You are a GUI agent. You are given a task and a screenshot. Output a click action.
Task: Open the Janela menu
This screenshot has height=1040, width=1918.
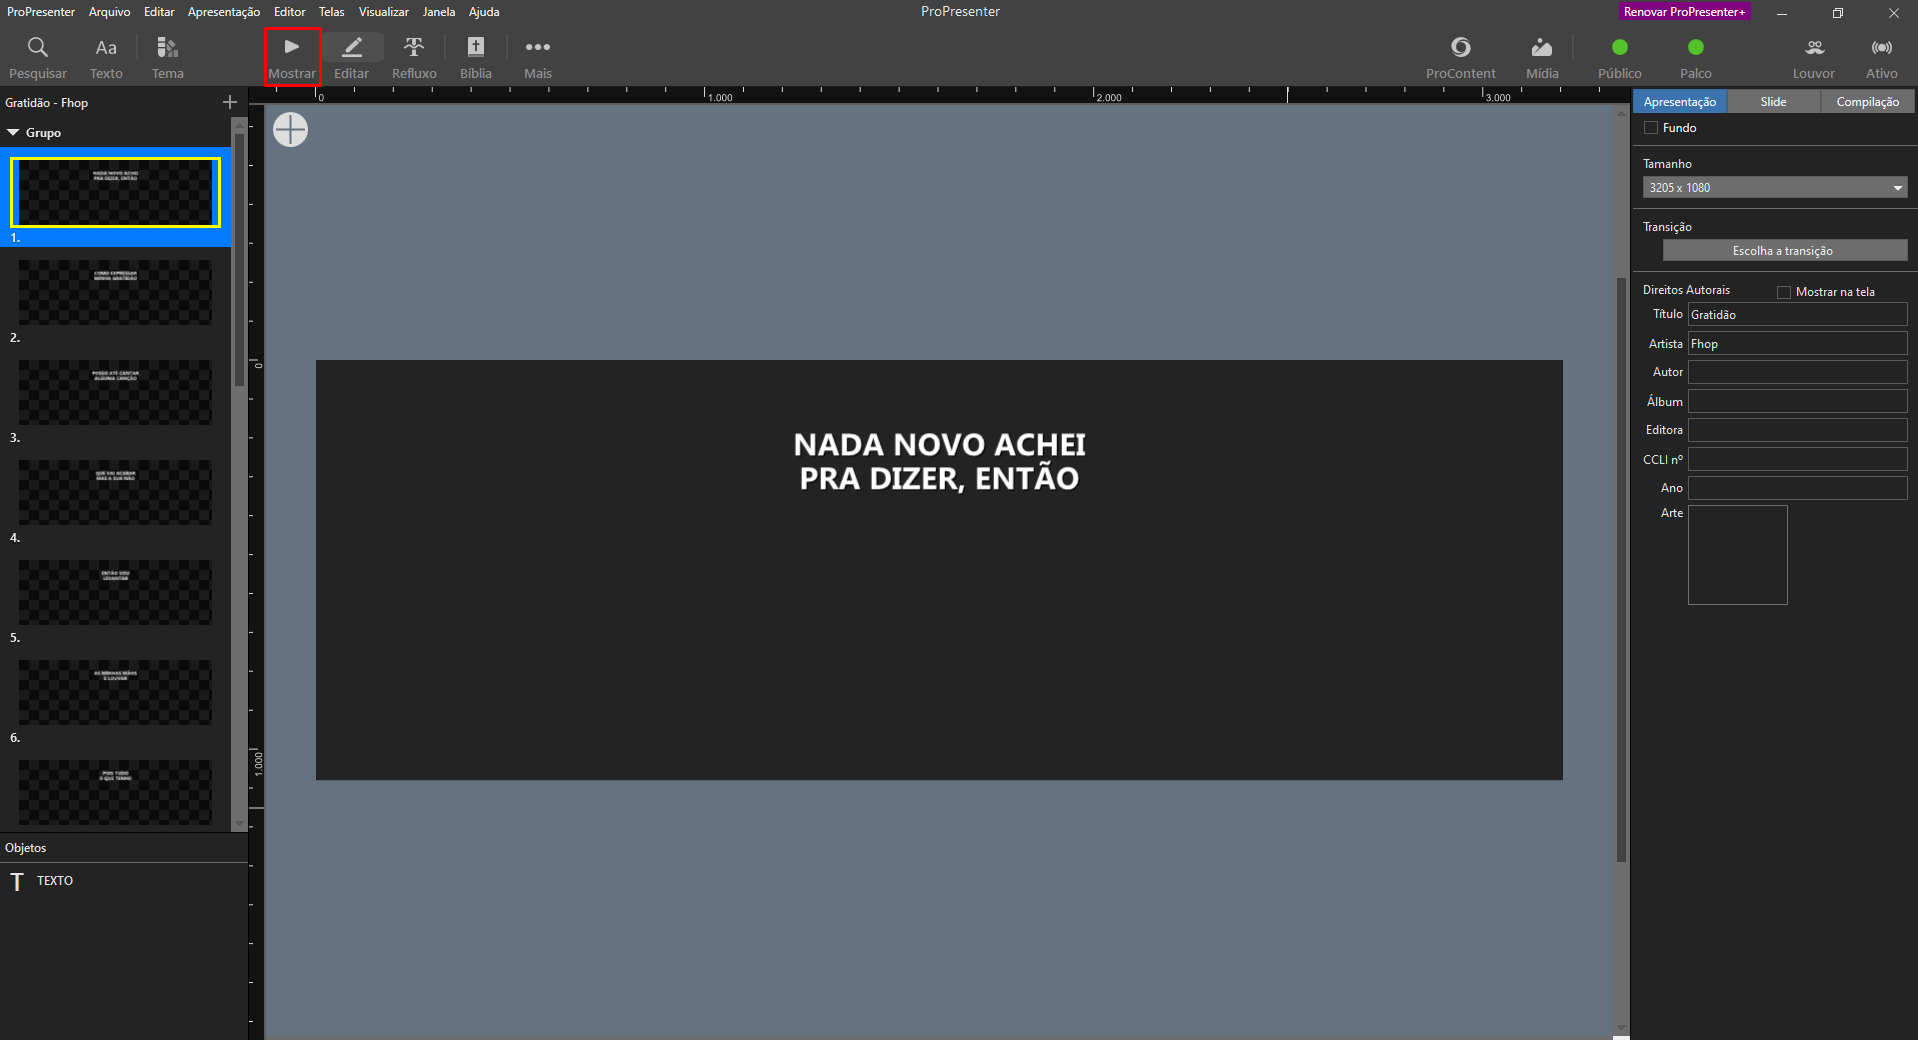click(439, 12)
